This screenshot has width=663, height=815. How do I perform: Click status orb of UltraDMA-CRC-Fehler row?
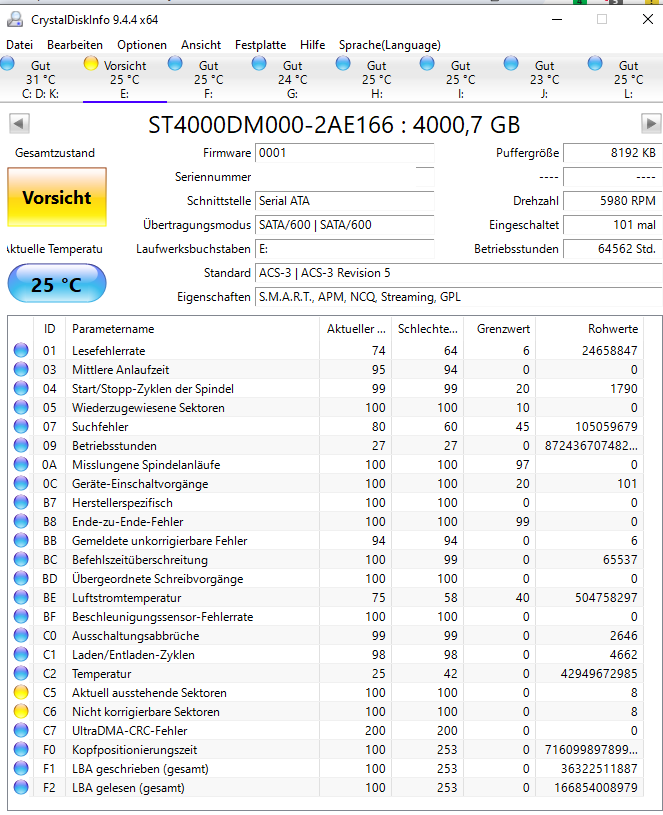pyautogui.click(x=21, y=731)
